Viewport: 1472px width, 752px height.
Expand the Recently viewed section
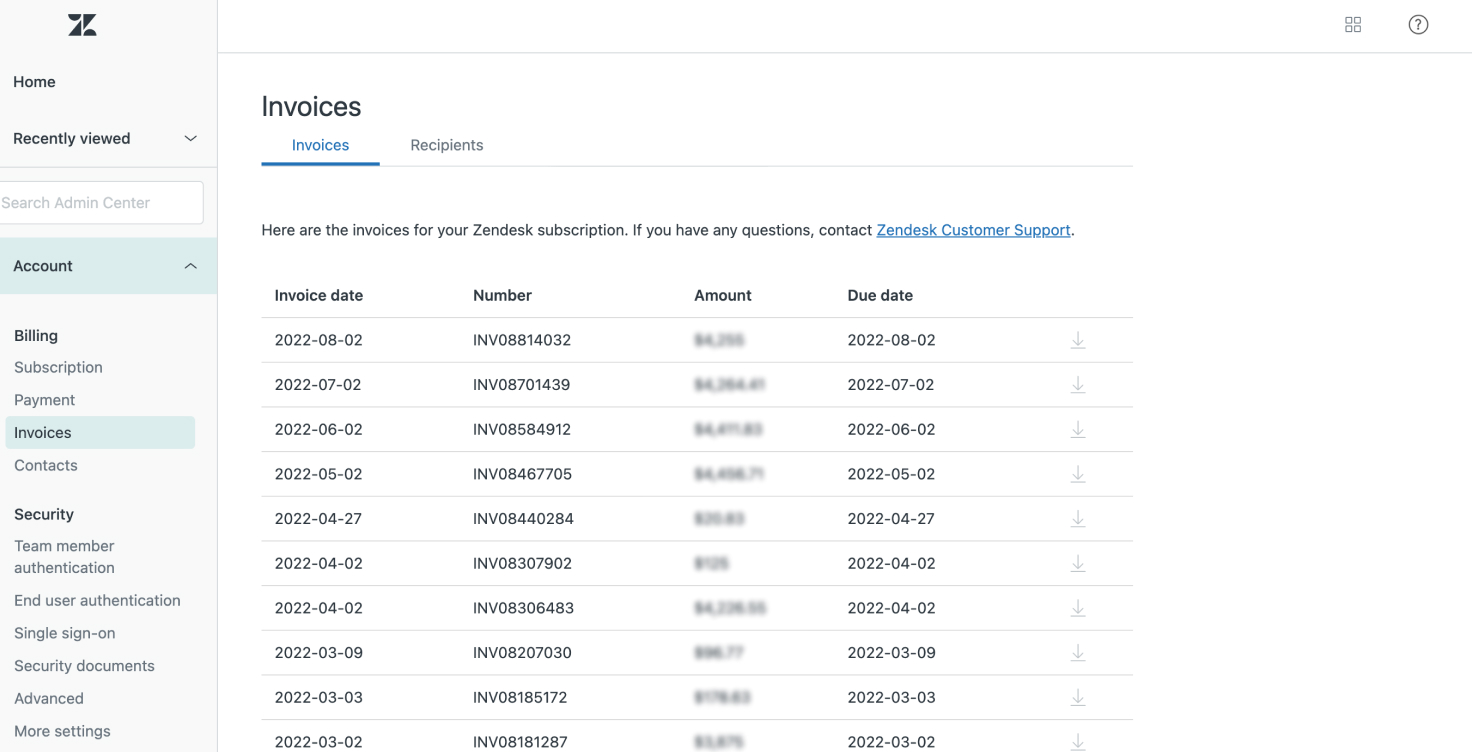coord(190,139)
